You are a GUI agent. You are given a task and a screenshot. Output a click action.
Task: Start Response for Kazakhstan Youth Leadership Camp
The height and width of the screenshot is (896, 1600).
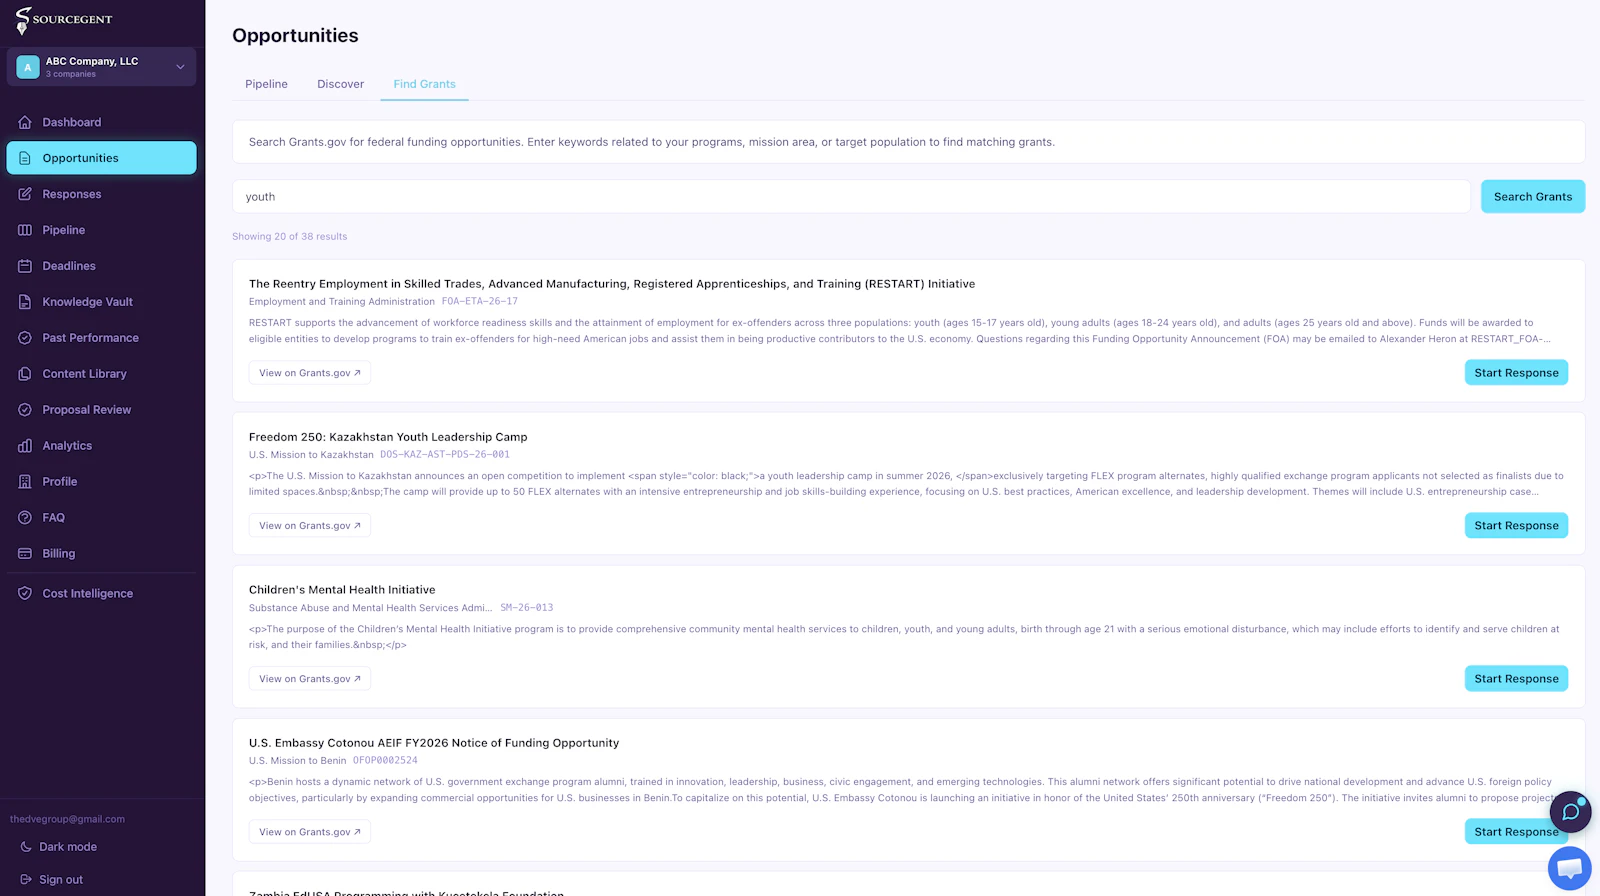[x=1516, y=526]
